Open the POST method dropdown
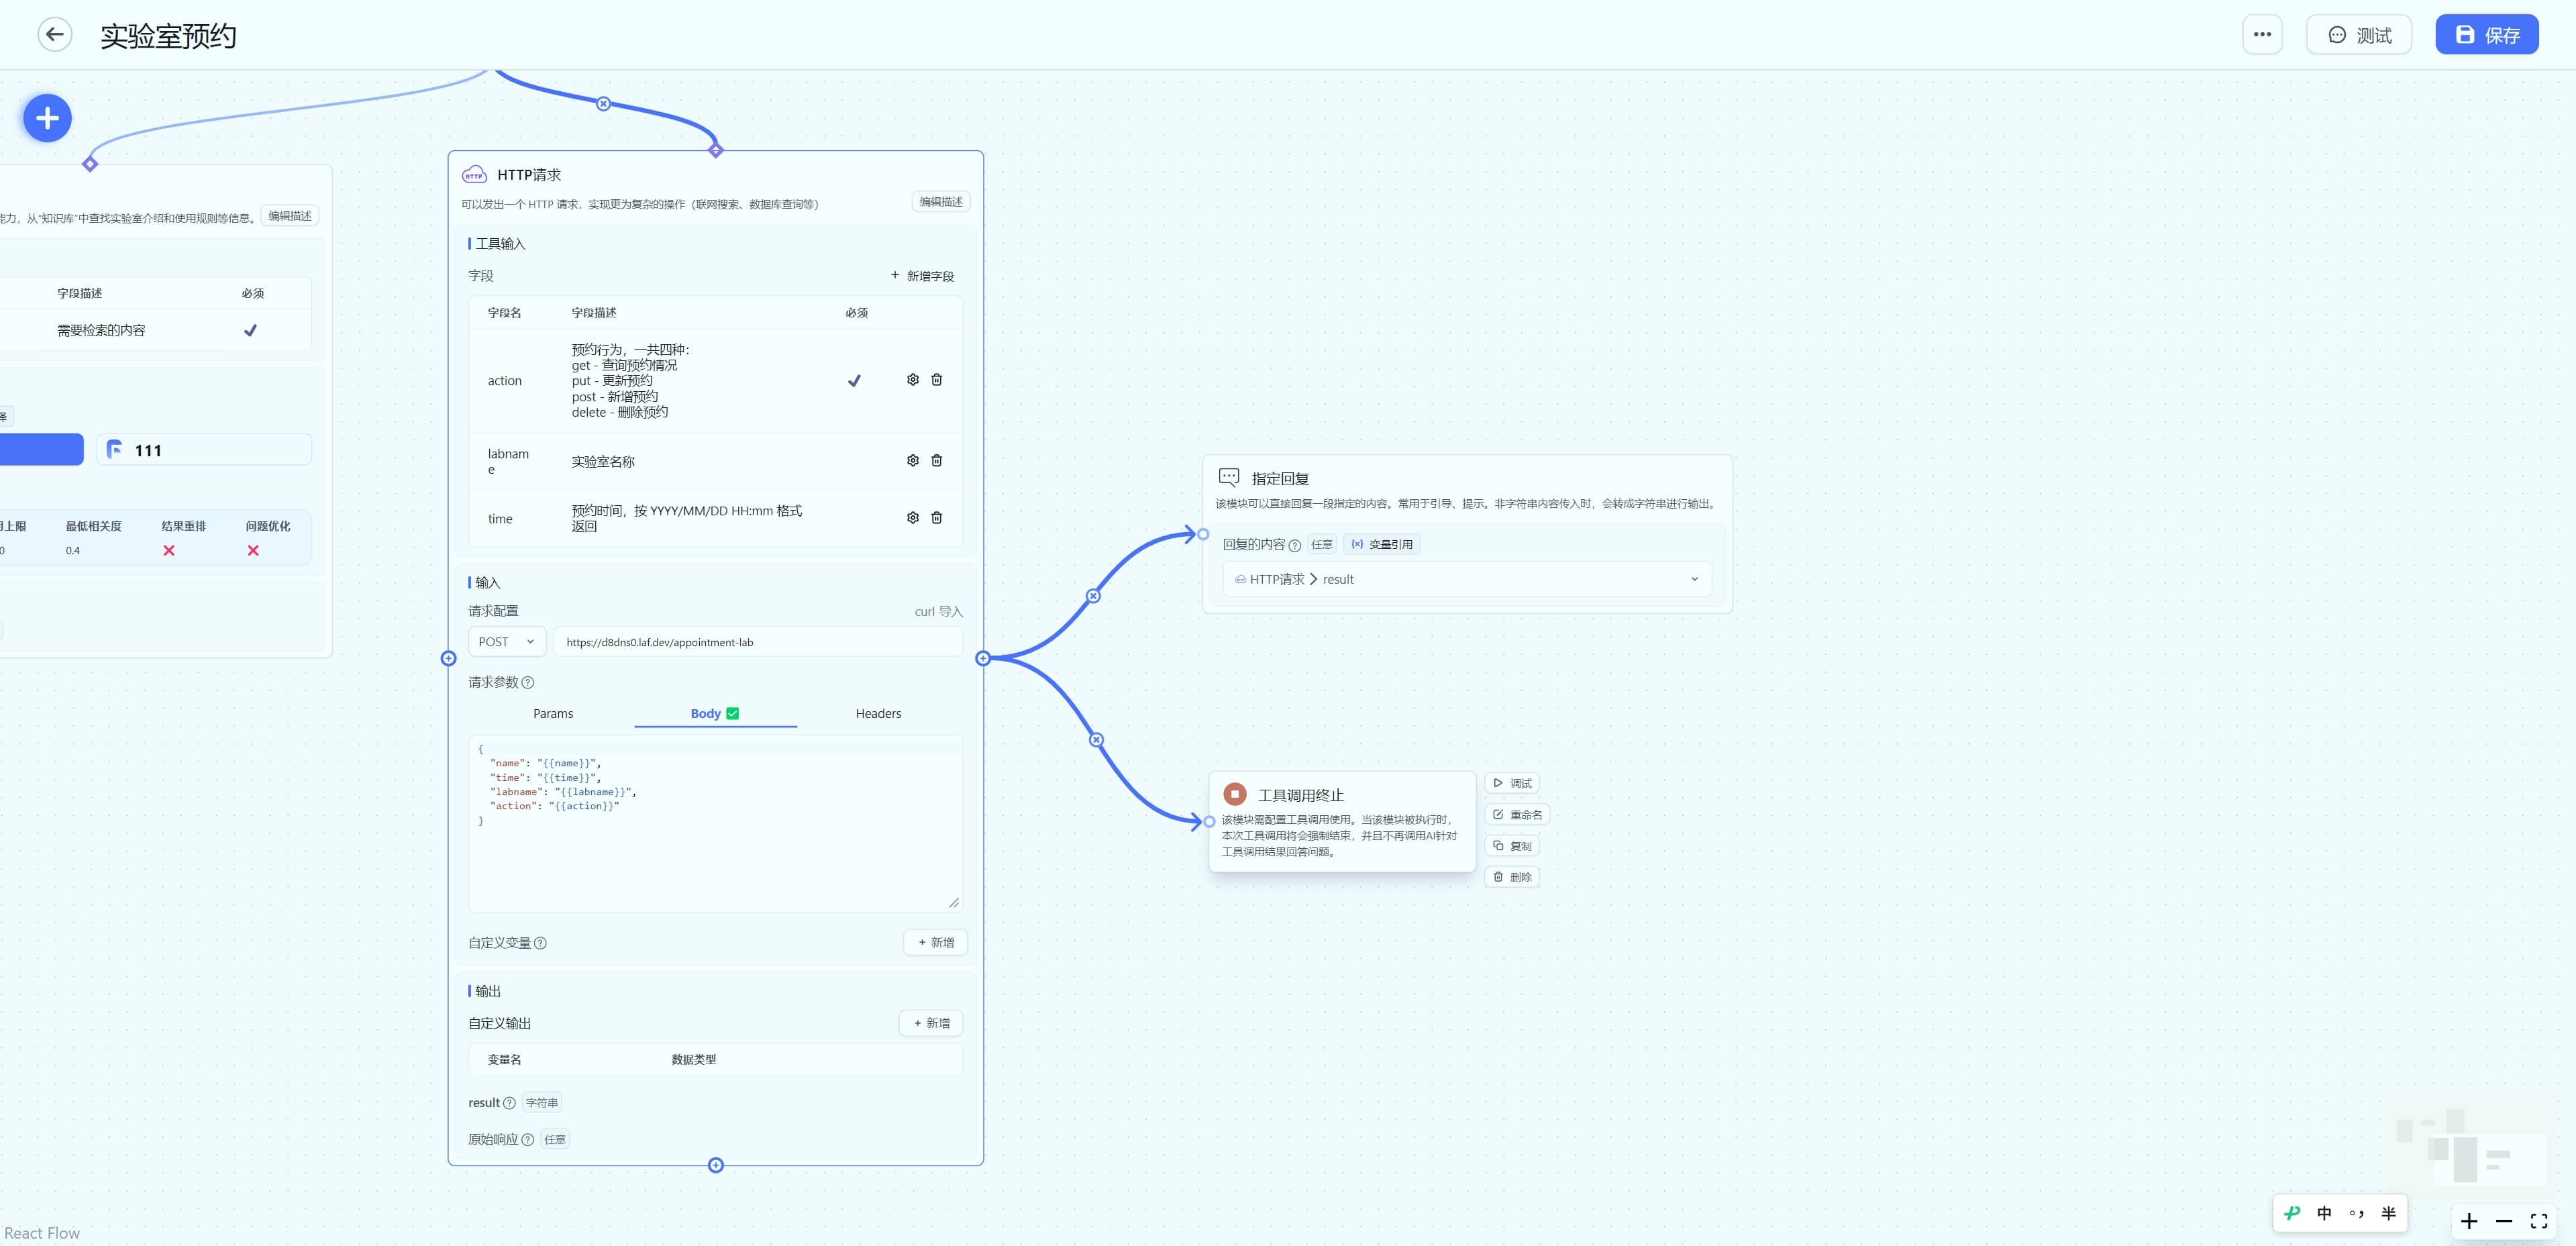Image resolution: width=2576 pixels, height=1246 pixels. coord(506,642)
